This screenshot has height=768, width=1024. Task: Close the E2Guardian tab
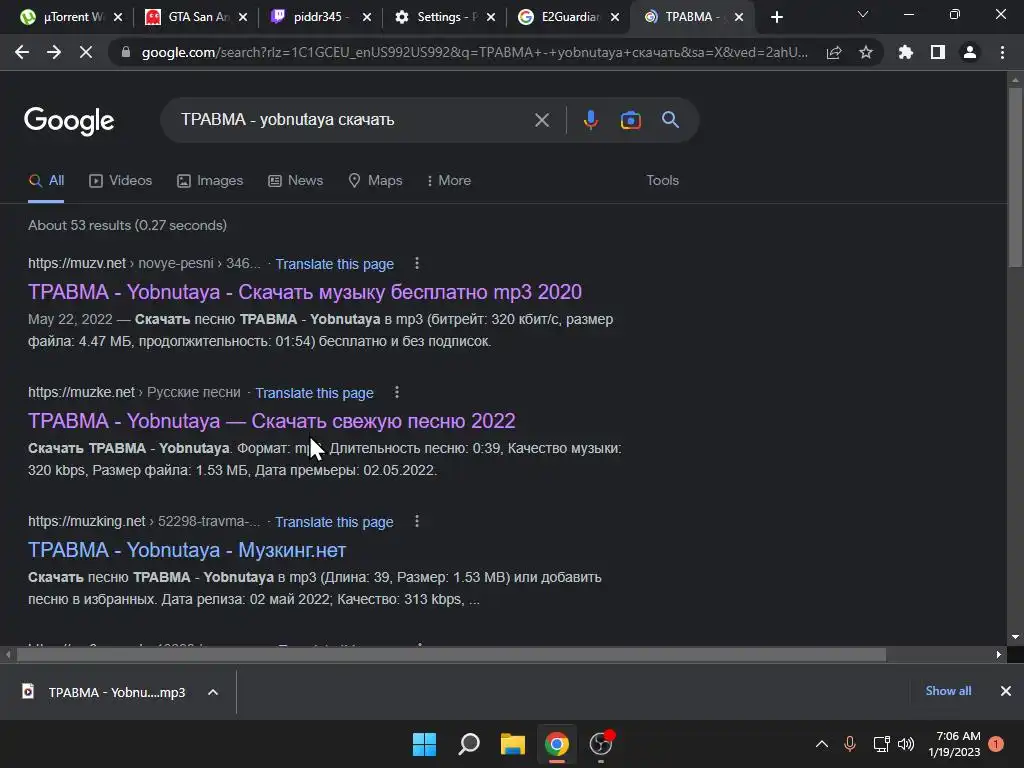point(615,17)
